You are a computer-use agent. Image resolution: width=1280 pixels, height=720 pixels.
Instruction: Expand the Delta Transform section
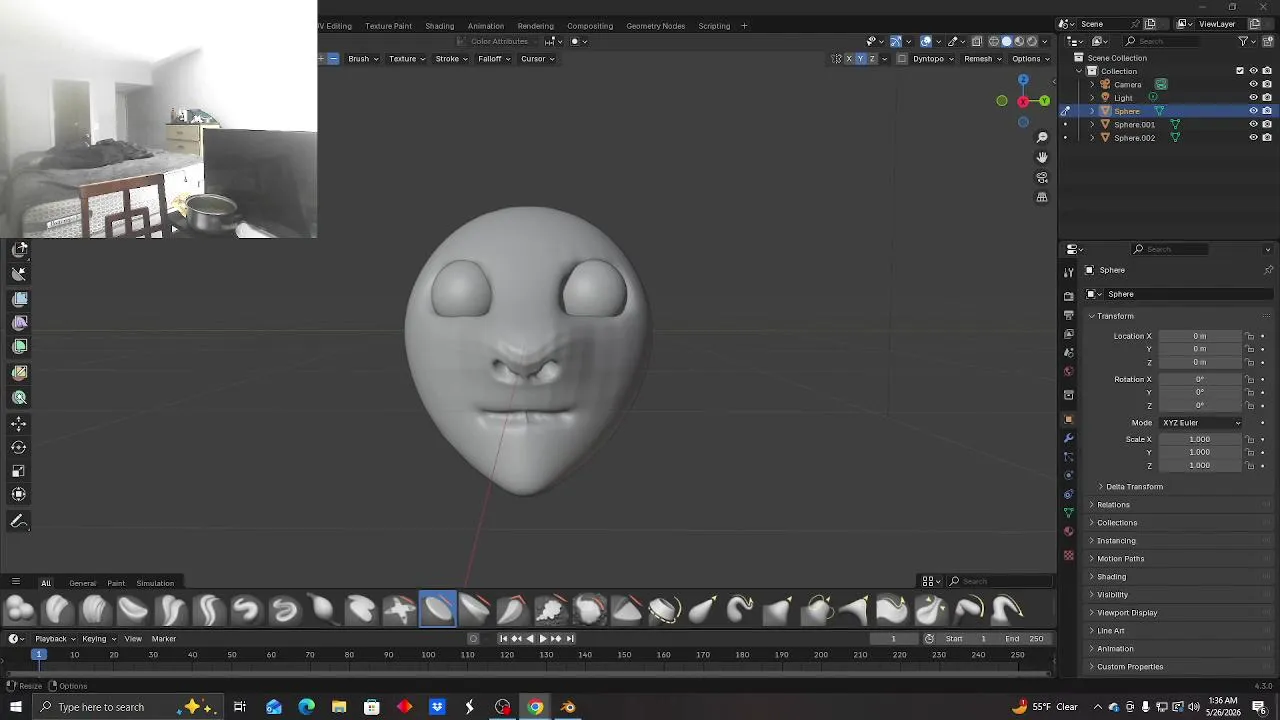tap(1134, 487)
